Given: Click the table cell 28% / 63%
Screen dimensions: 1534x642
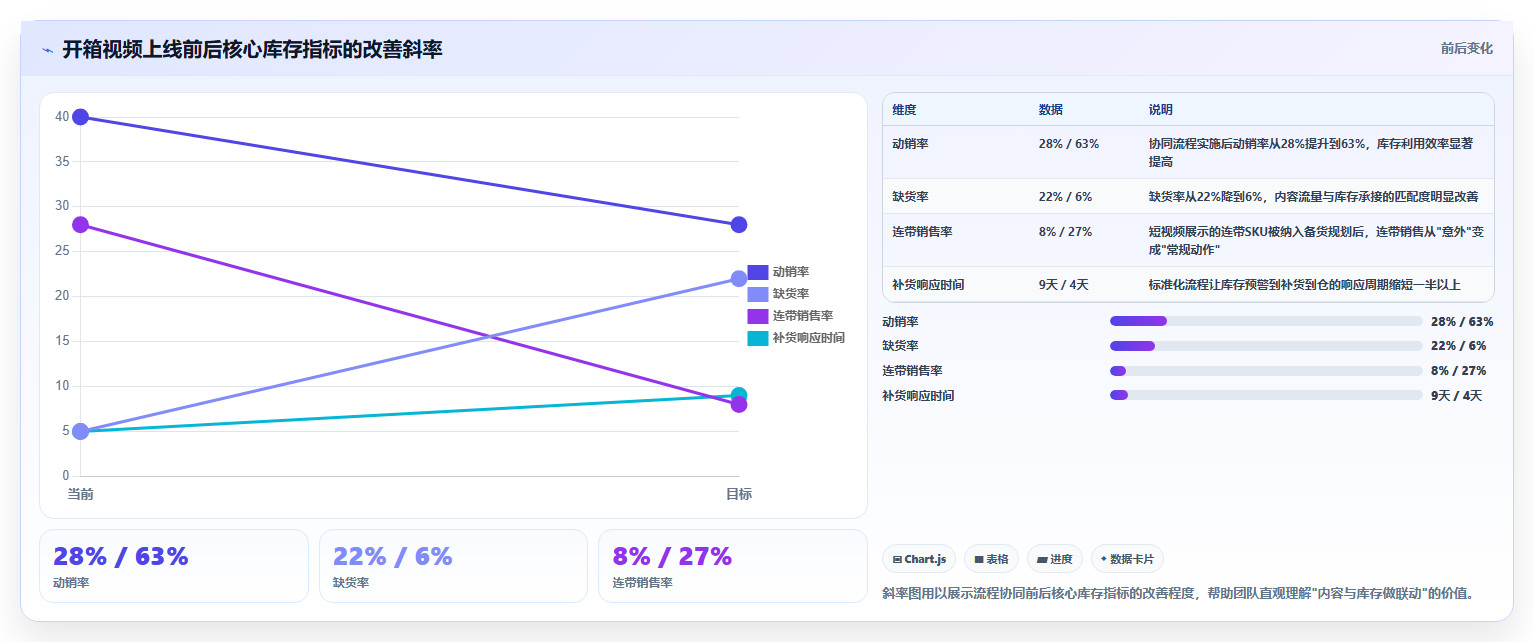Looking at the screenshot, I should 1084,152.
